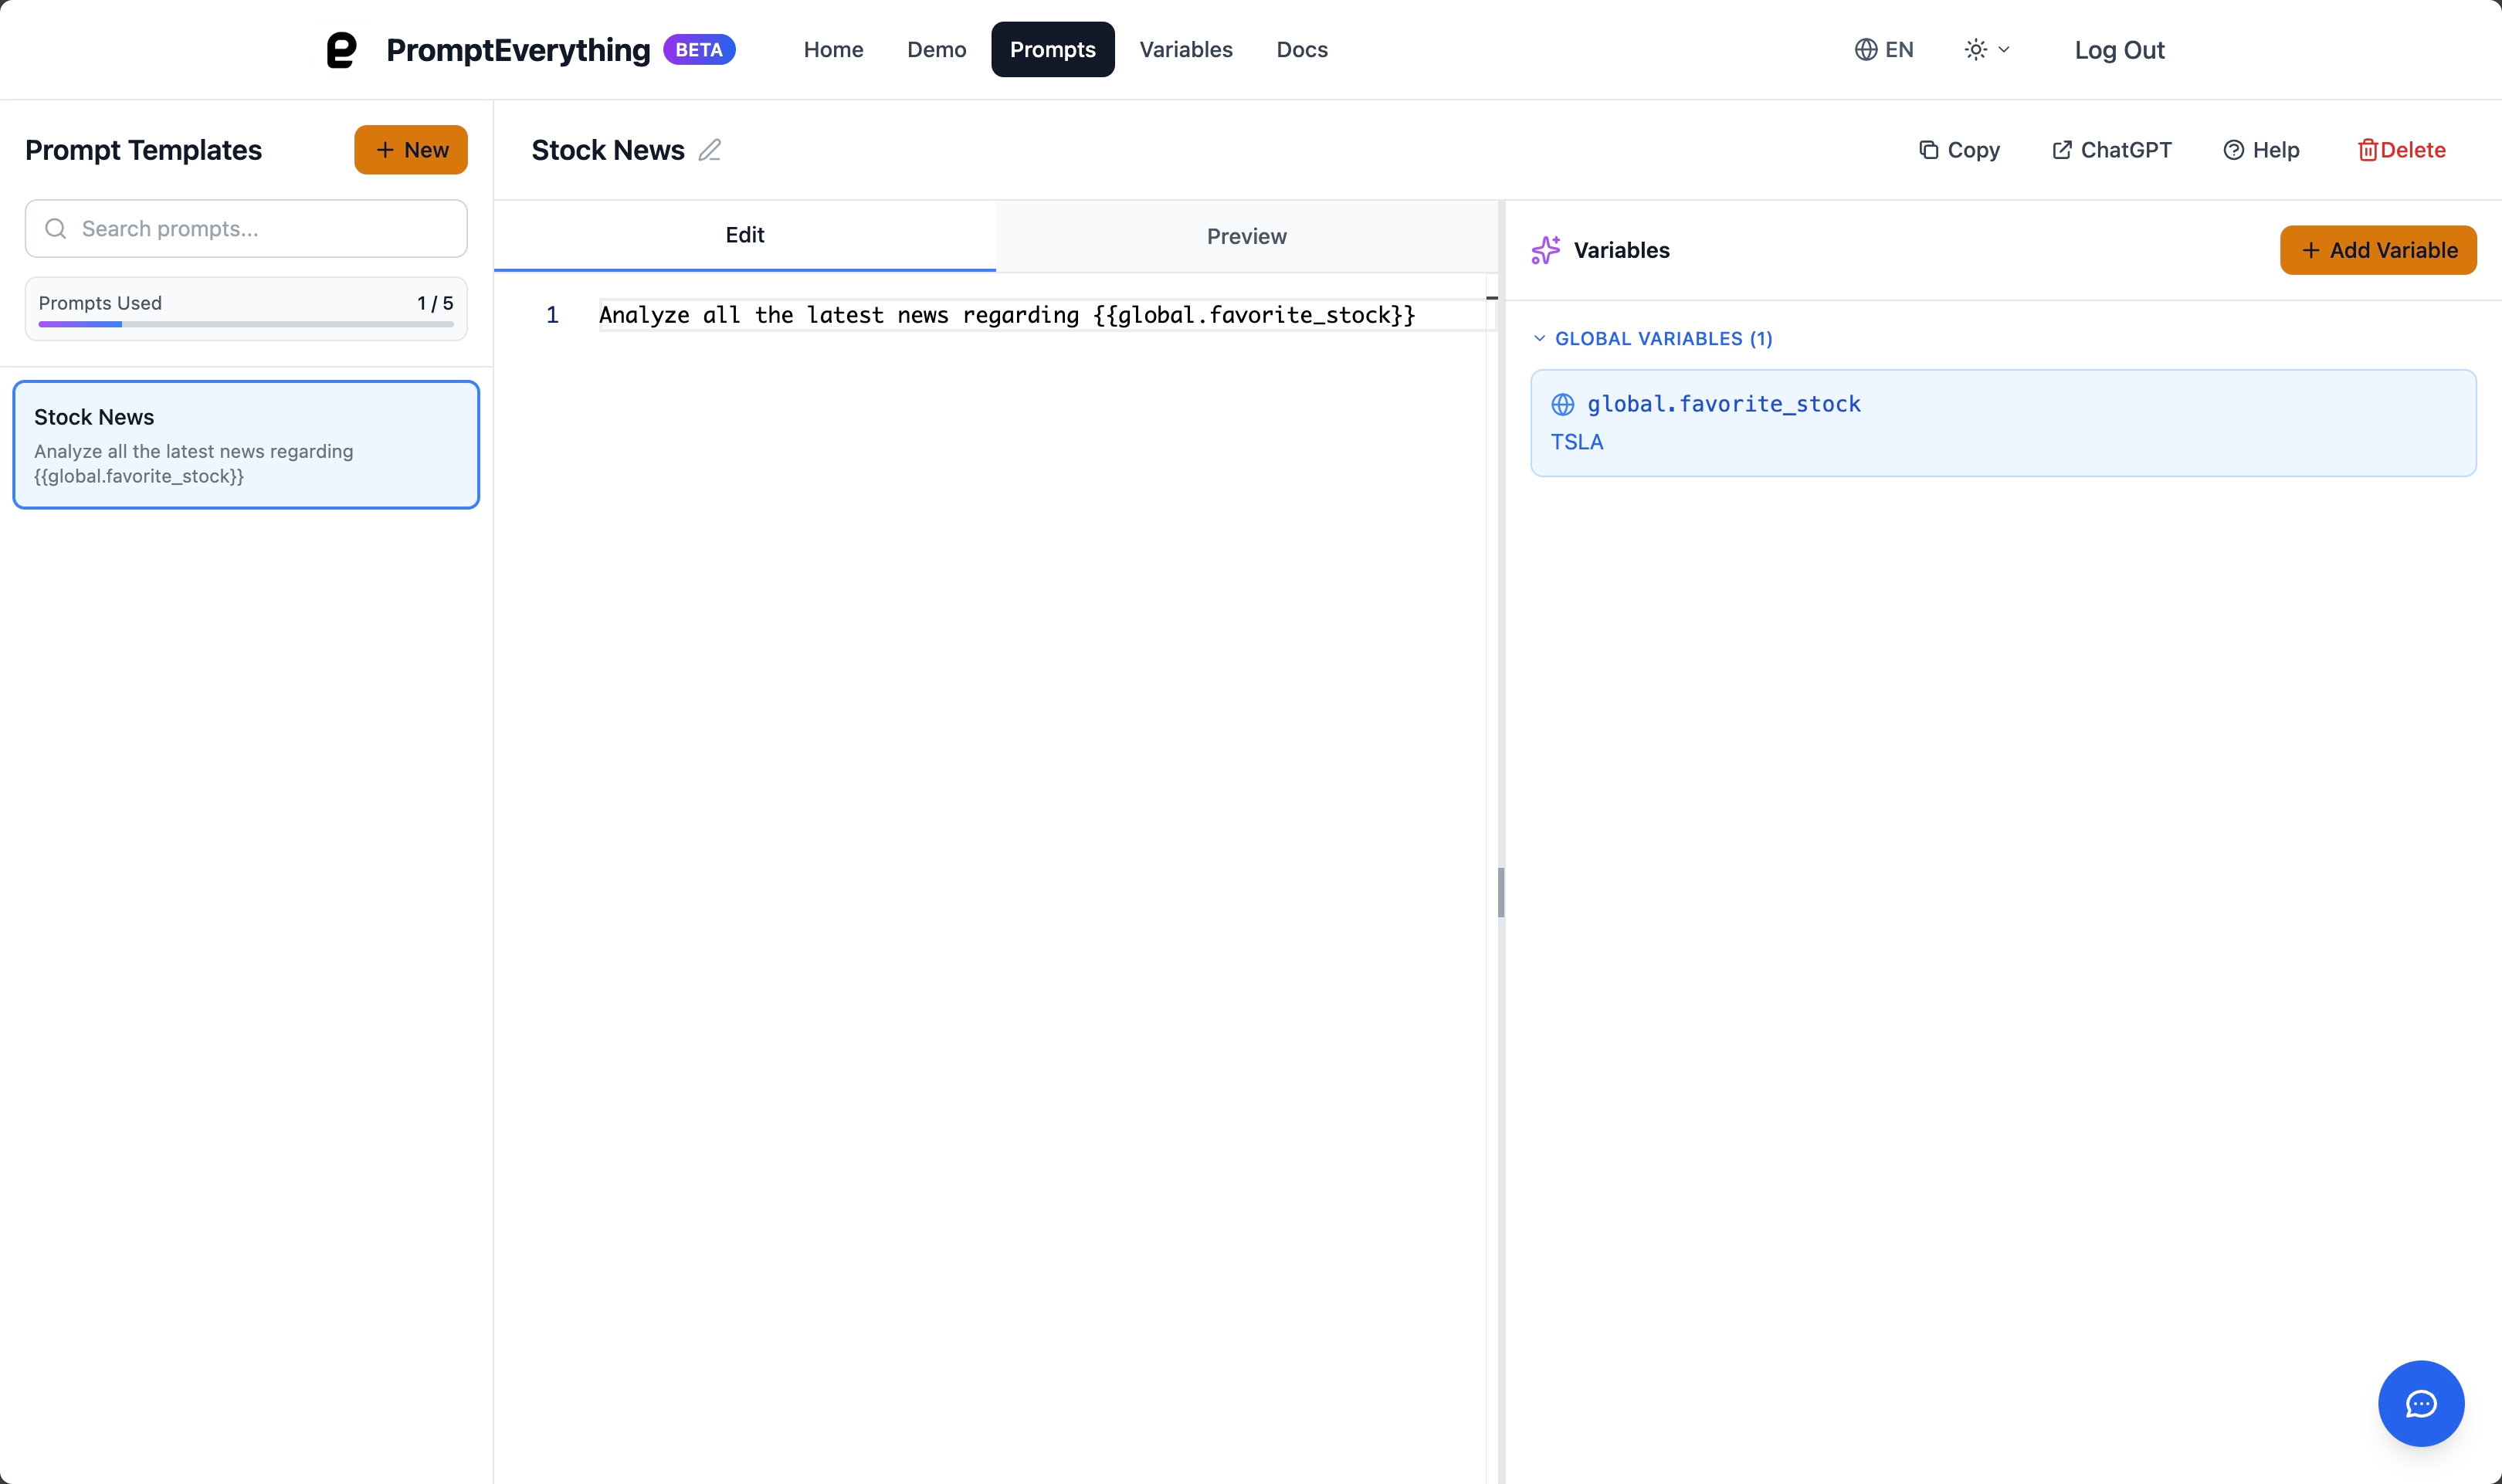Click Log Out link
This screenshot has width=2502, height=1484.
click(2118, 50)
